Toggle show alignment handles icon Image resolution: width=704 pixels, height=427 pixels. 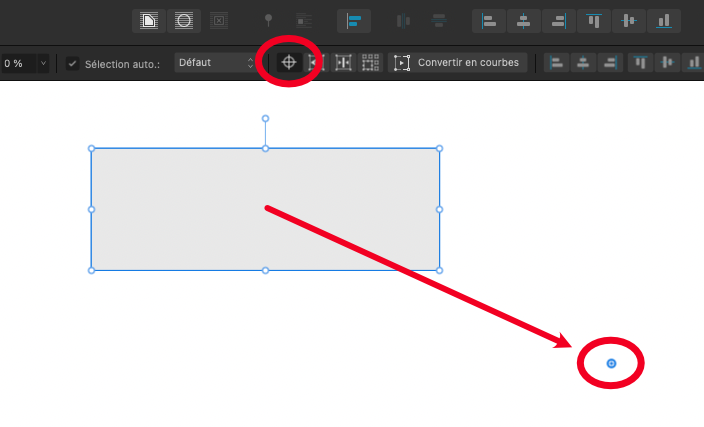(343, 62)
